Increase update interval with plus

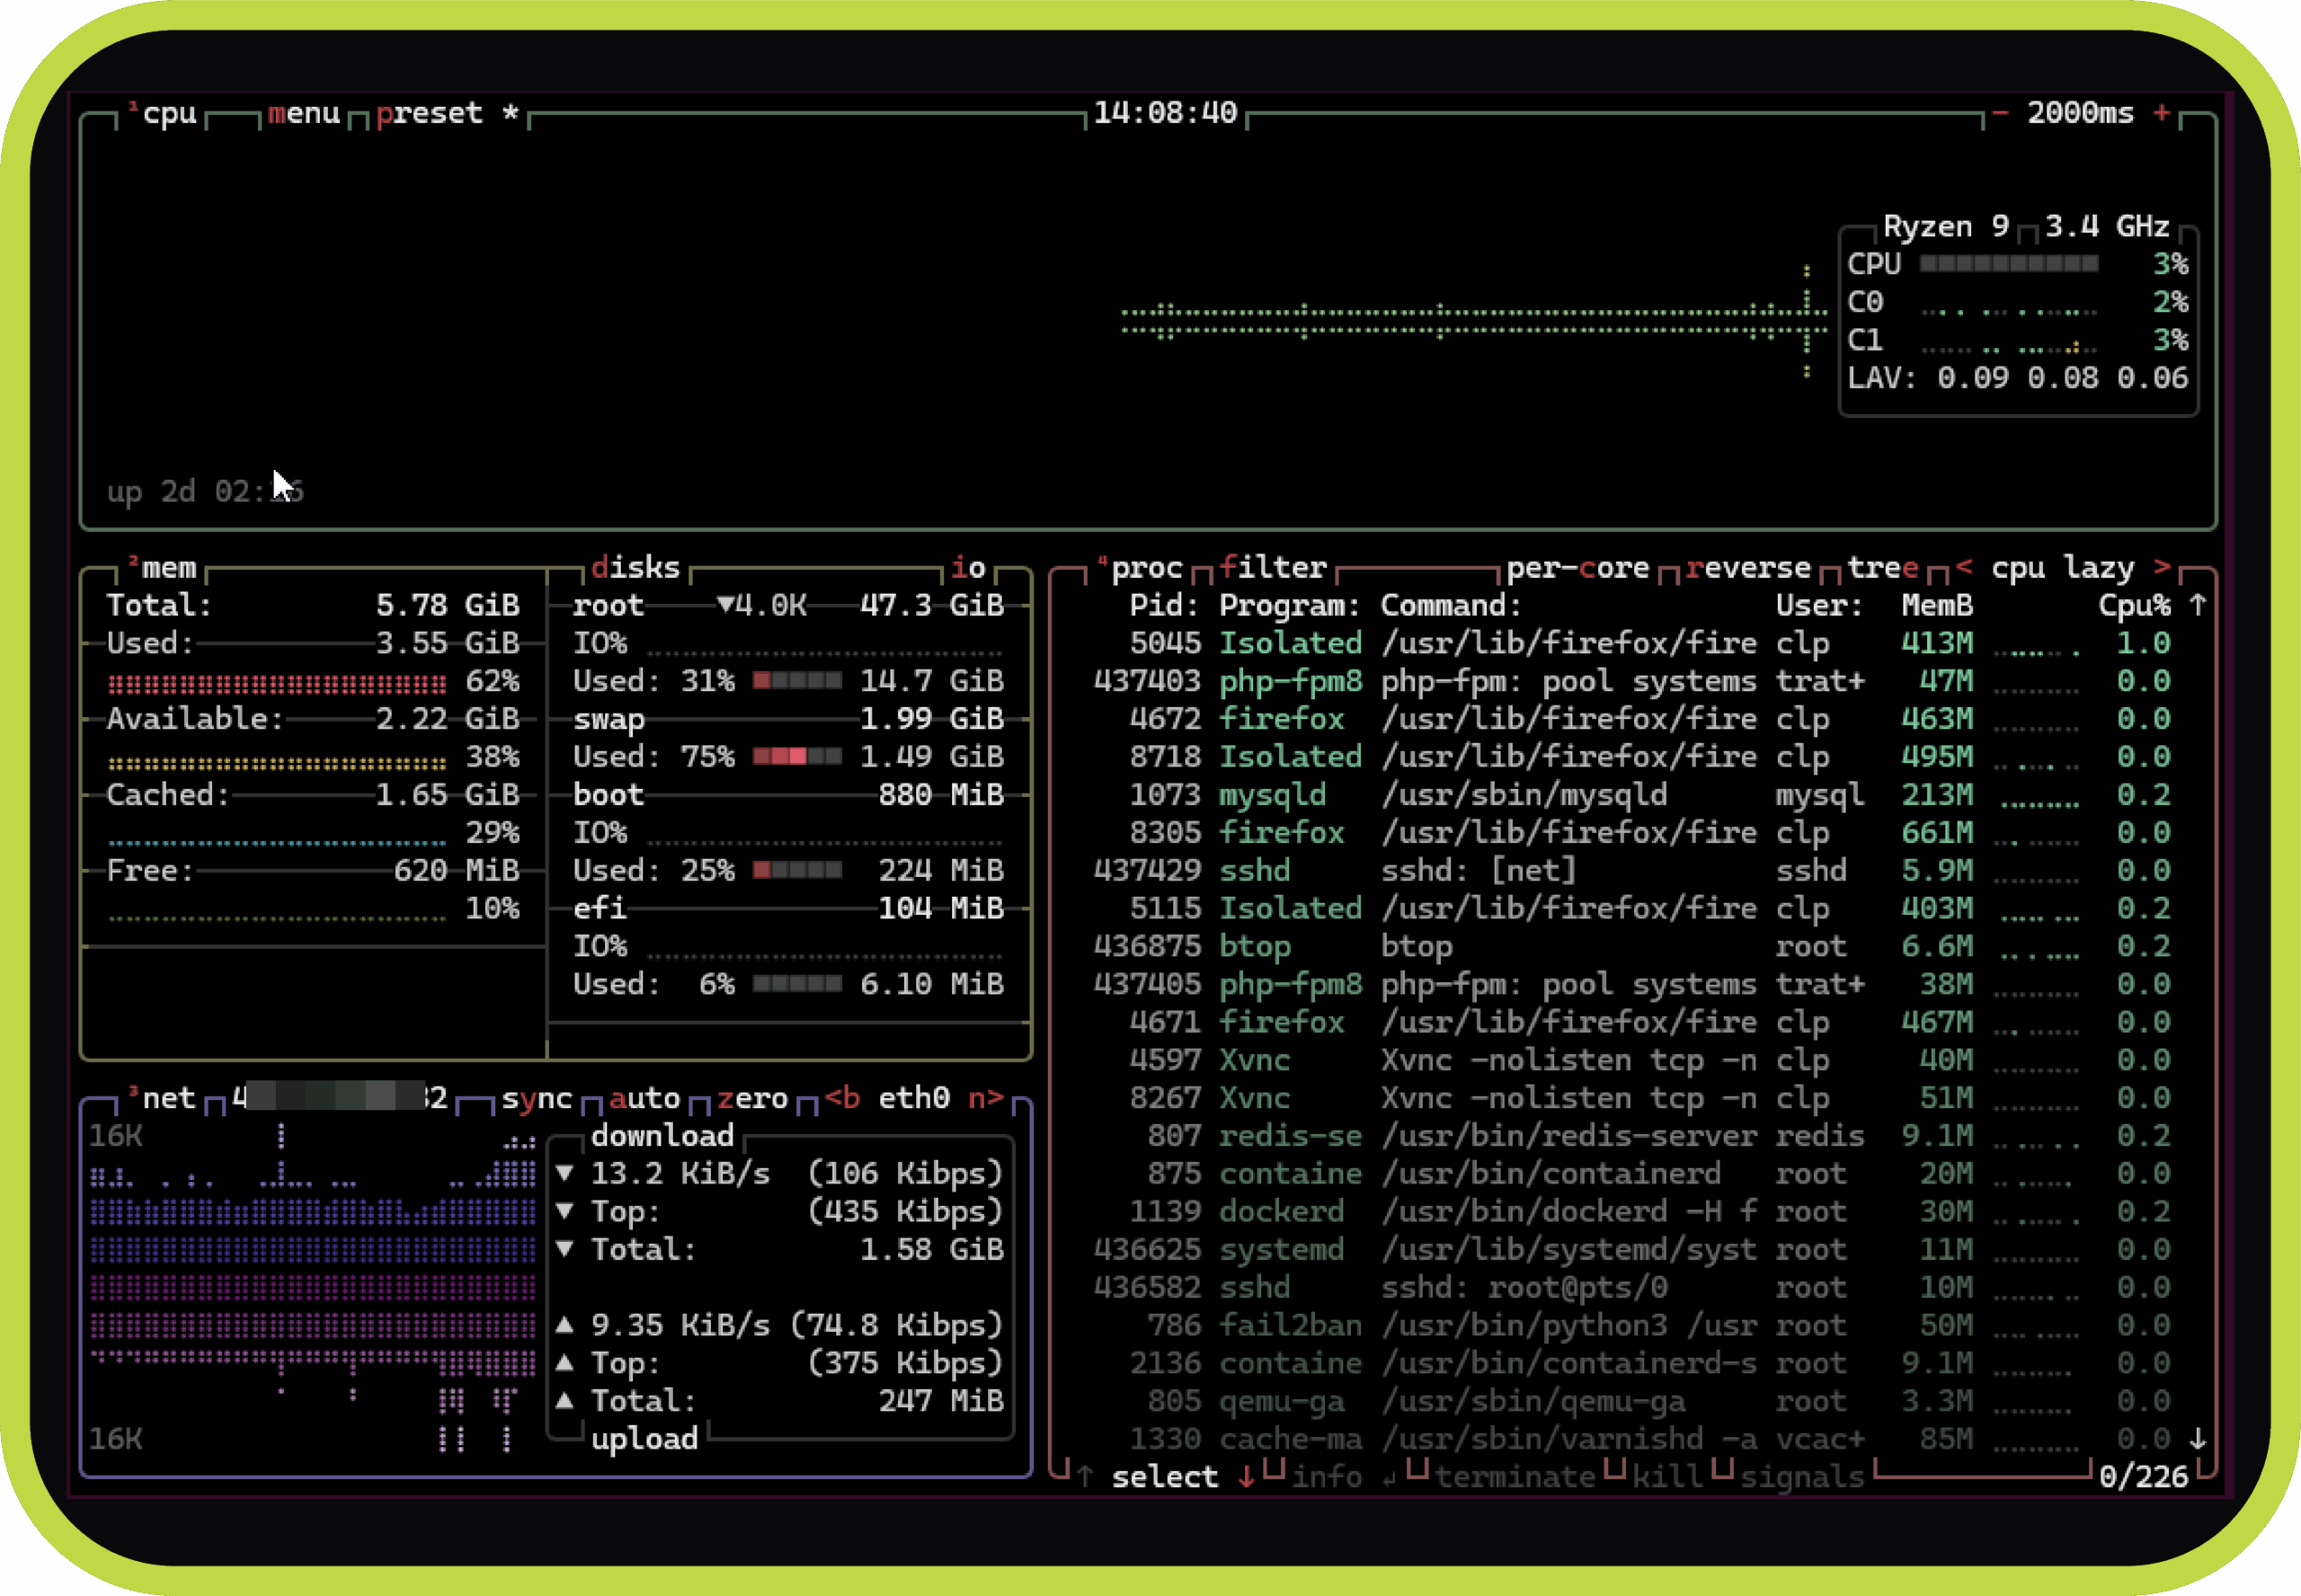[2162, 113]
